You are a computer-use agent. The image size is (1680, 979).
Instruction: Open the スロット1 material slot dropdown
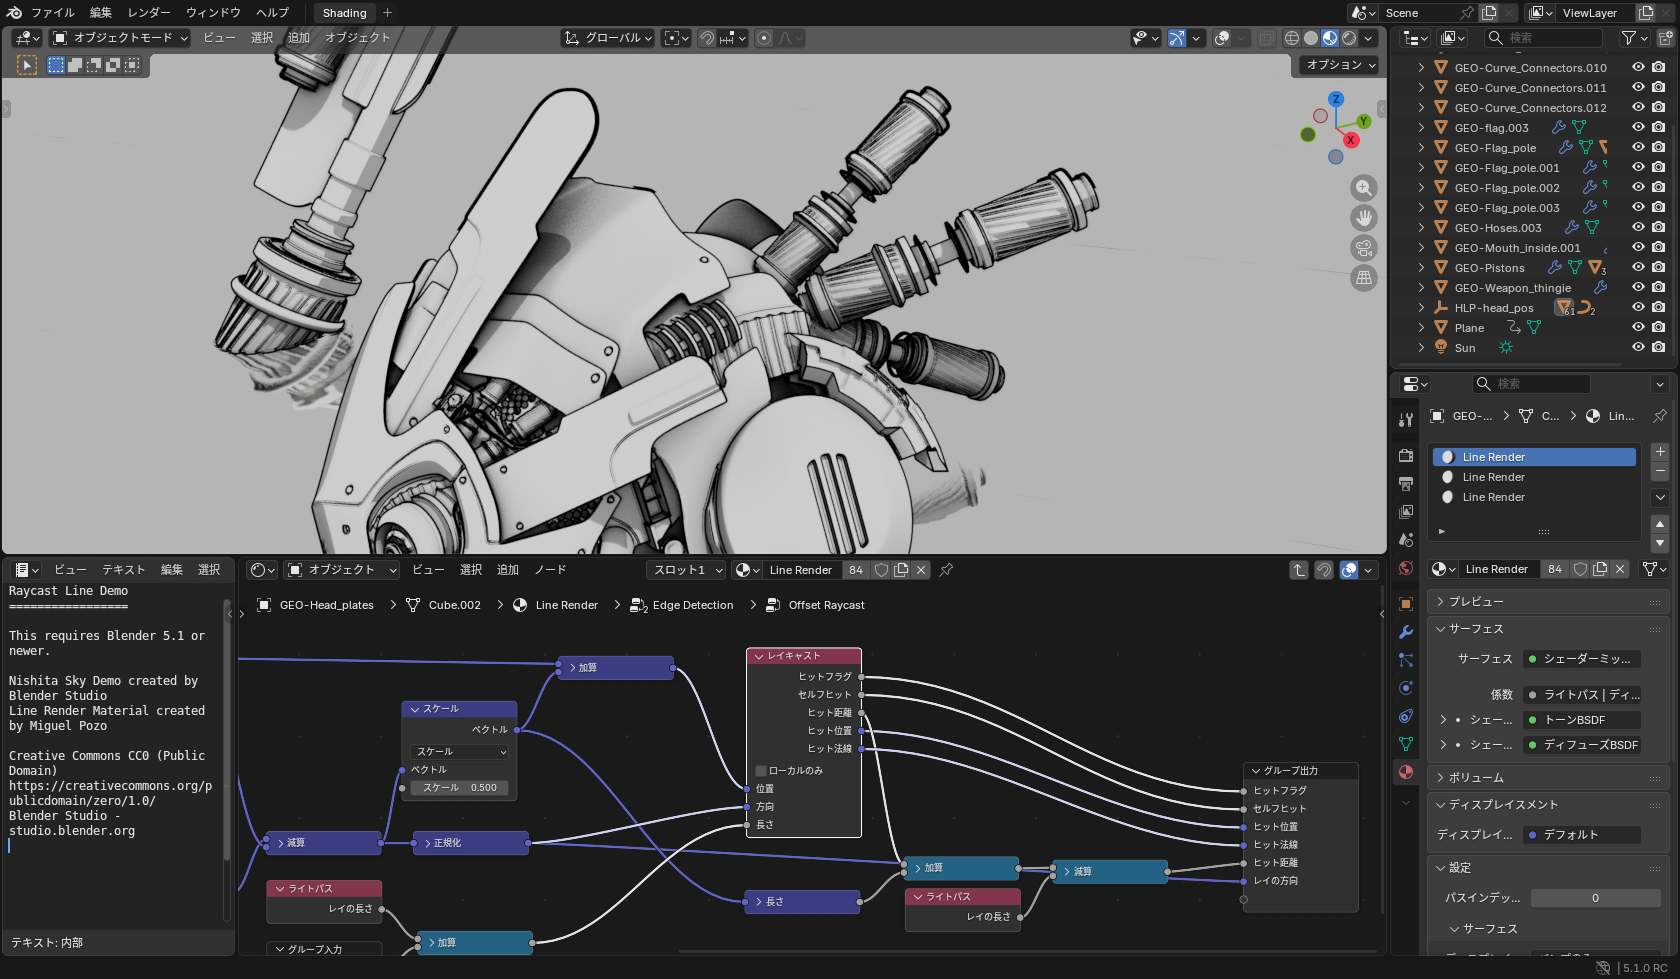[x=685, y=569]
